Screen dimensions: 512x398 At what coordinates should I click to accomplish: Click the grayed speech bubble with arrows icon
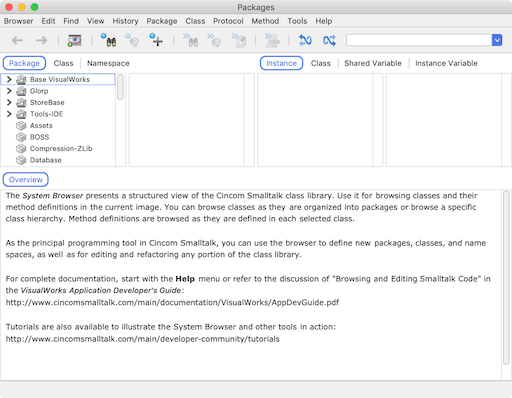click(x=214, y=40)
